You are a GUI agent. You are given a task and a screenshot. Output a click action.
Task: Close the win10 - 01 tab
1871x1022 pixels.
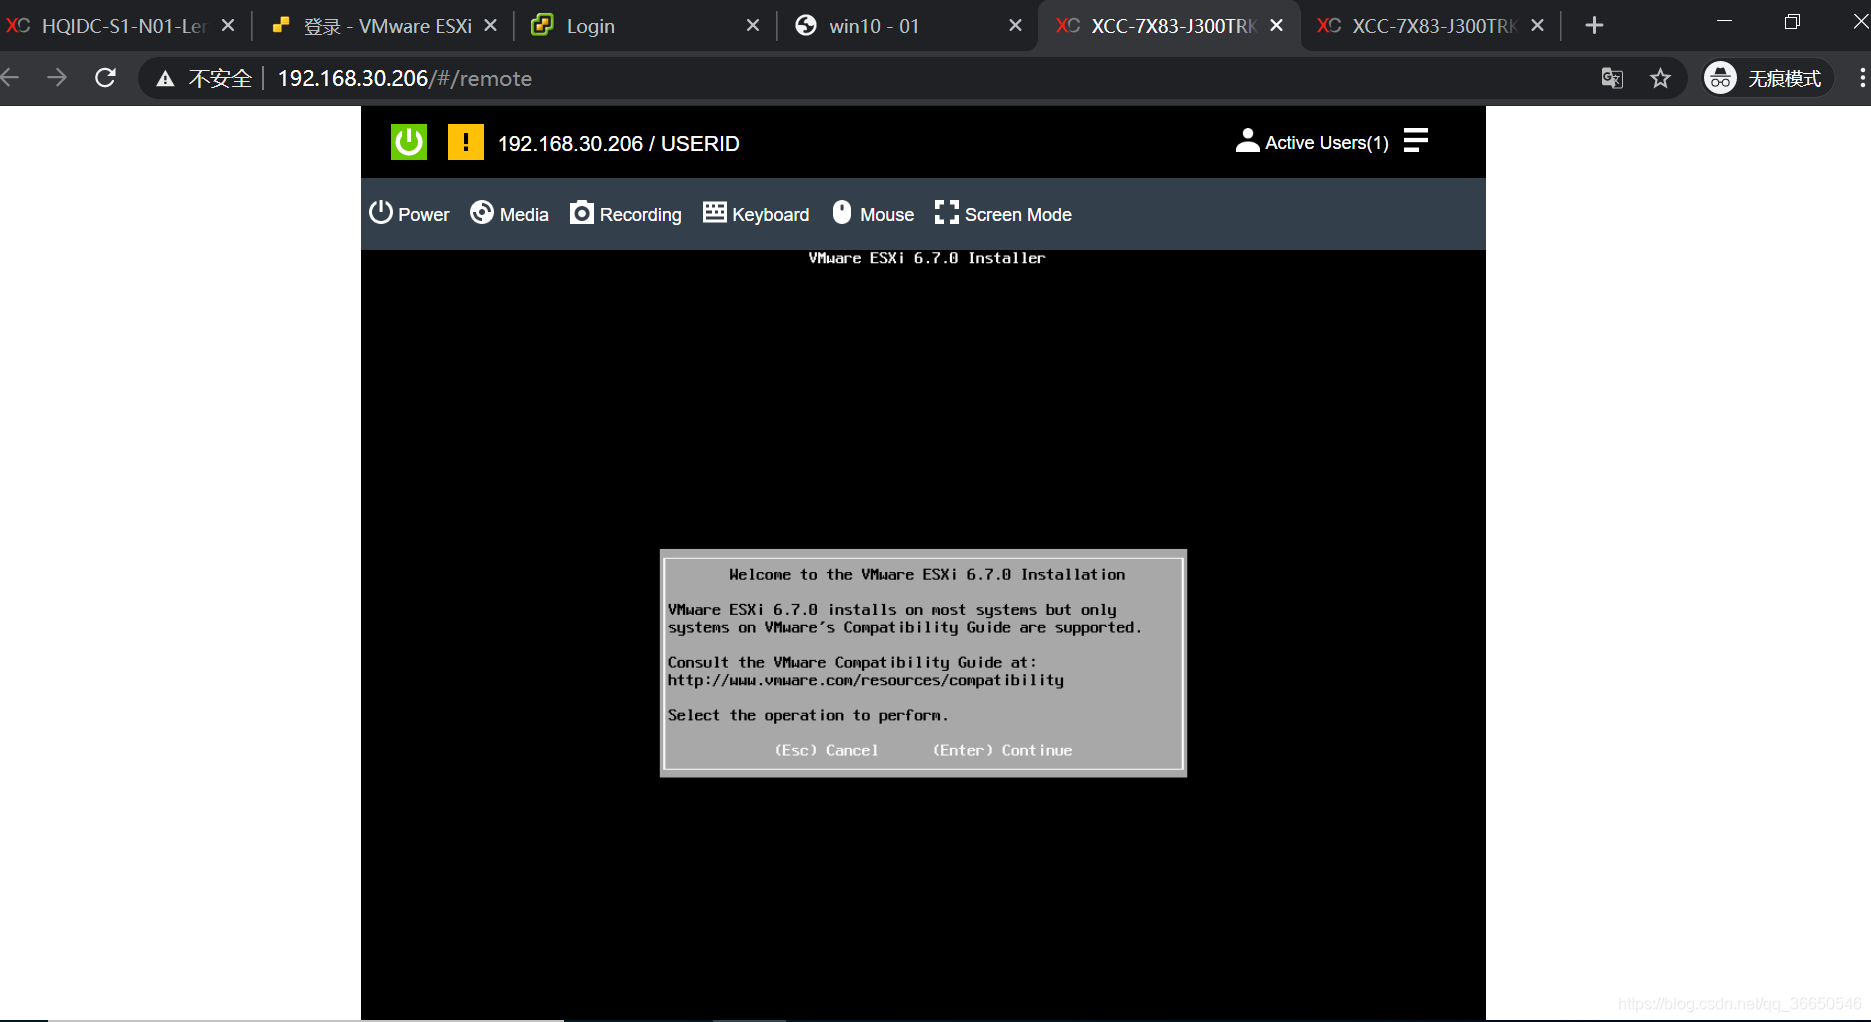(1015, 26)
